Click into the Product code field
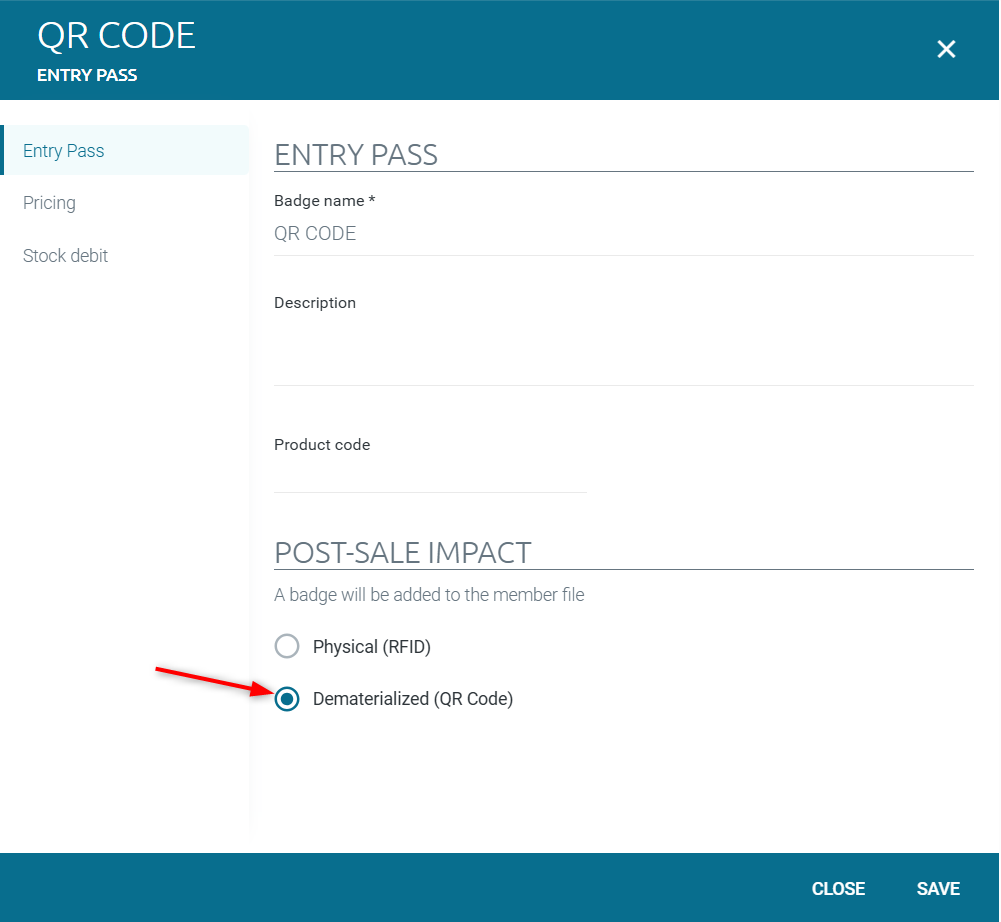The height and width of the screenshot is (922, 1001). click(x=429, y=475)
